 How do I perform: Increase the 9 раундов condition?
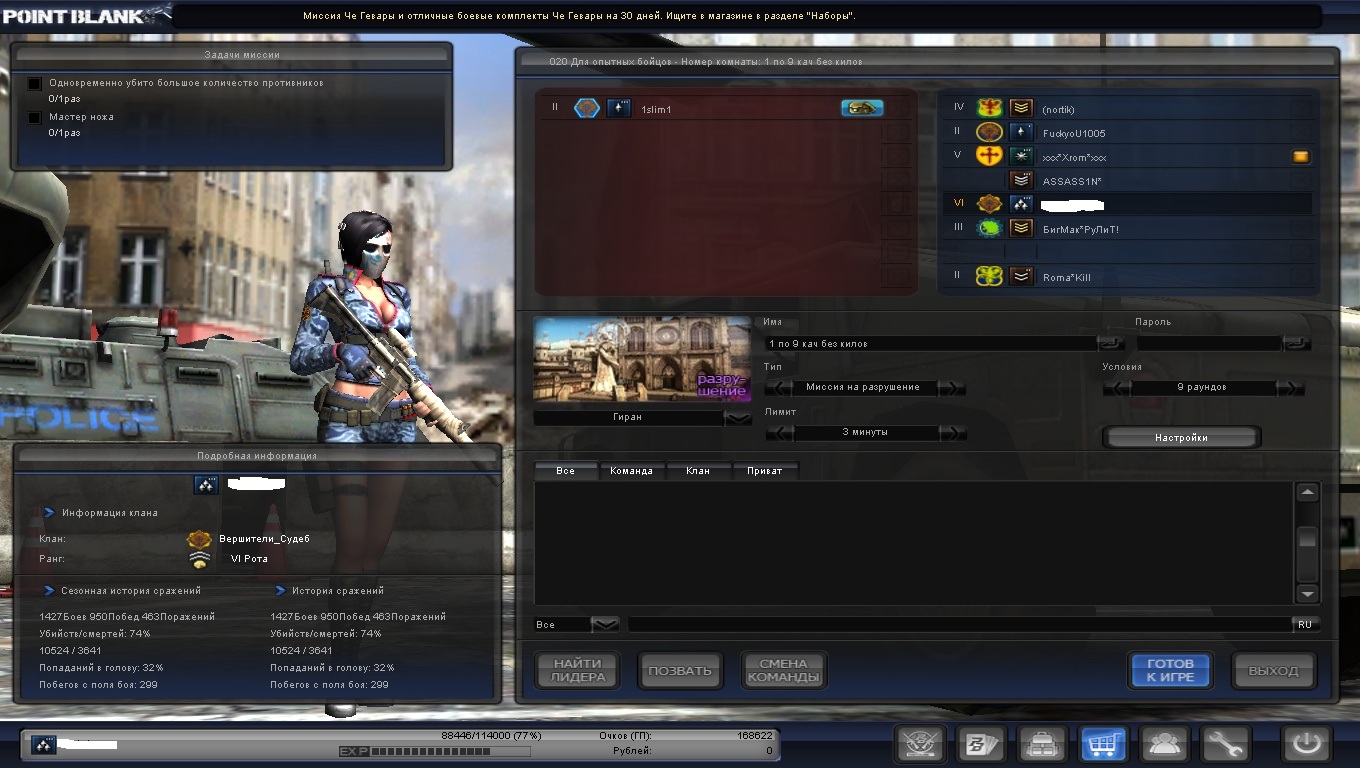click(x=1291, y=387)
